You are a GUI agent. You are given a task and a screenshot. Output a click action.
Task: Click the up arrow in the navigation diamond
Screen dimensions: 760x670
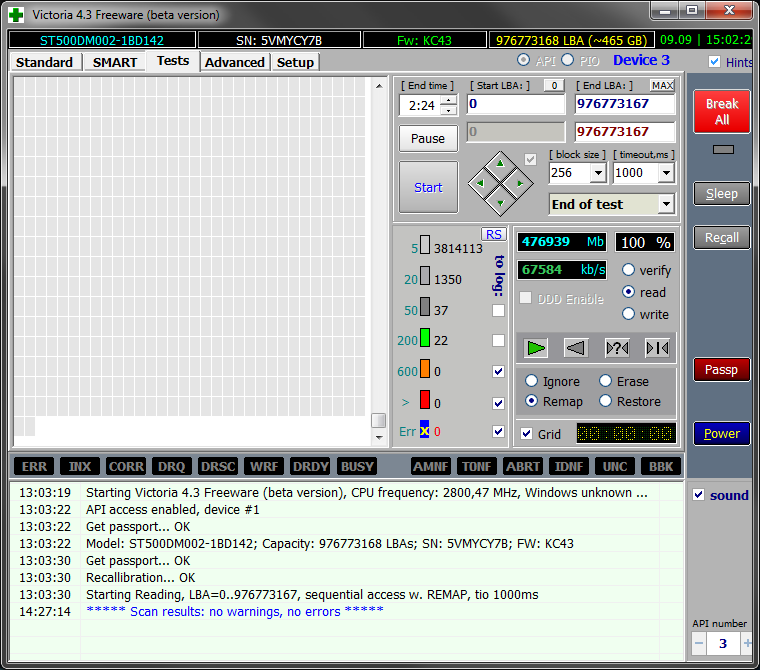(500, 163)
